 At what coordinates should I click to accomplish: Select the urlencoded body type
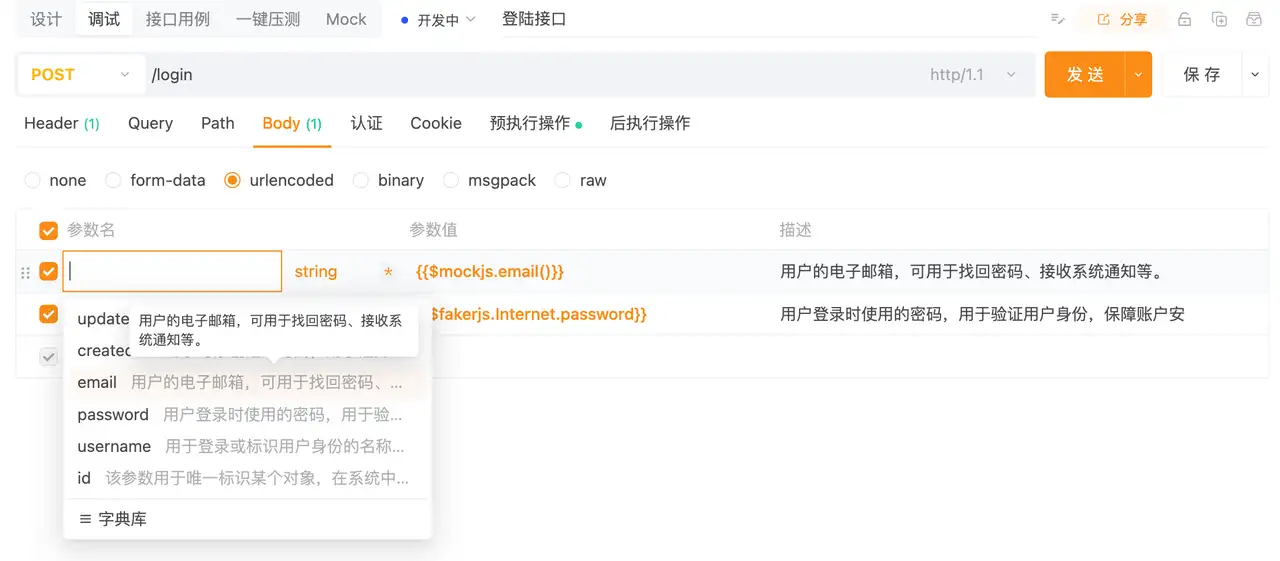(279, 180)
